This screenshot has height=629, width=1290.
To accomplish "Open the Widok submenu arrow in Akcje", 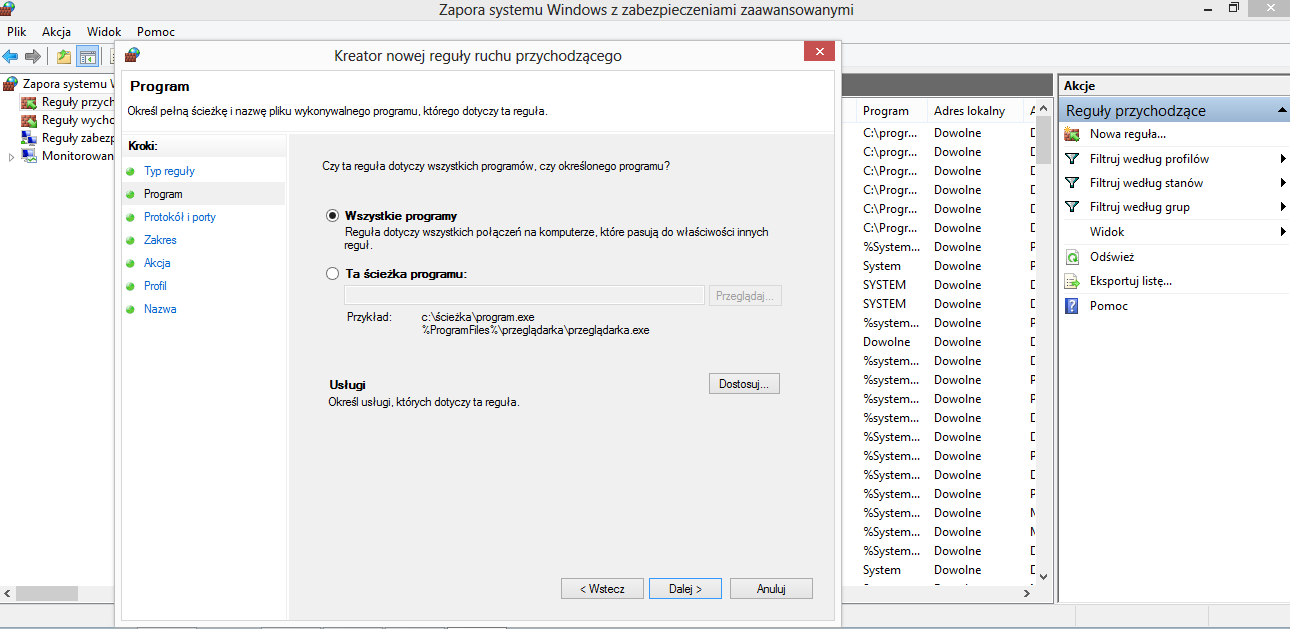I will pyautogui.click(x=1282, y=232).
